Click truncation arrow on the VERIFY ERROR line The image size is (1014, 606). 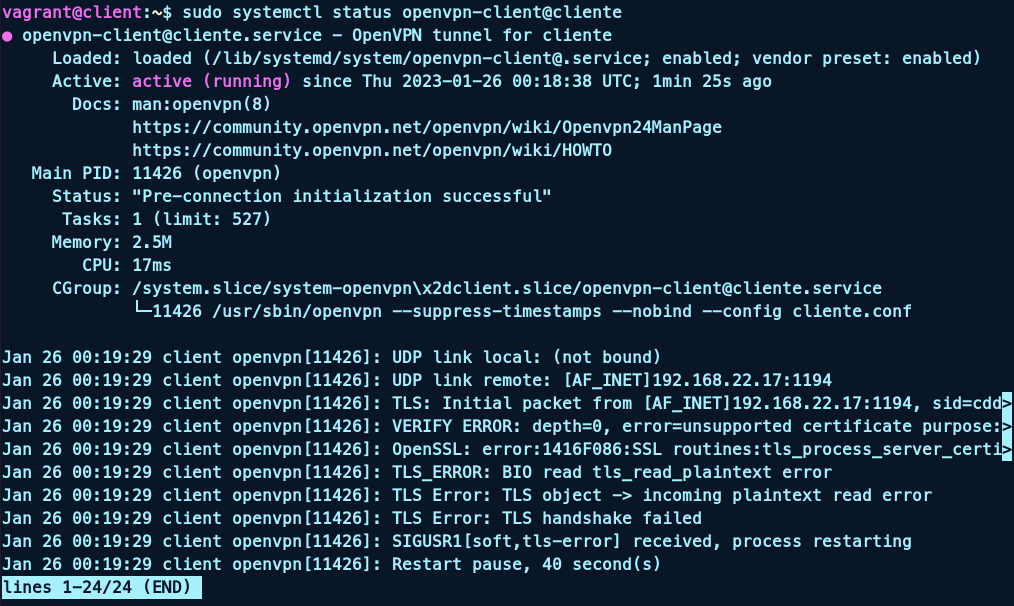click(x=1006, y=426)
